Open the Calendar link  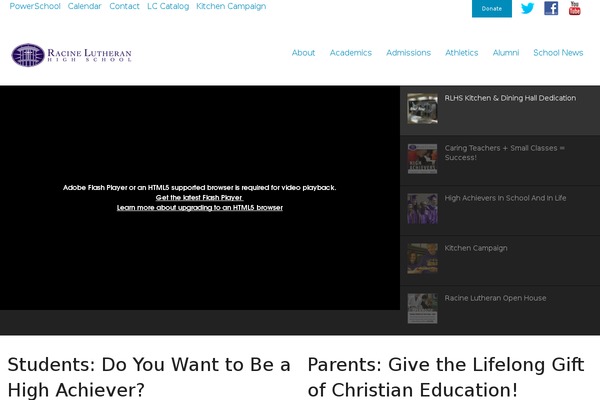[x=85, y=6]
